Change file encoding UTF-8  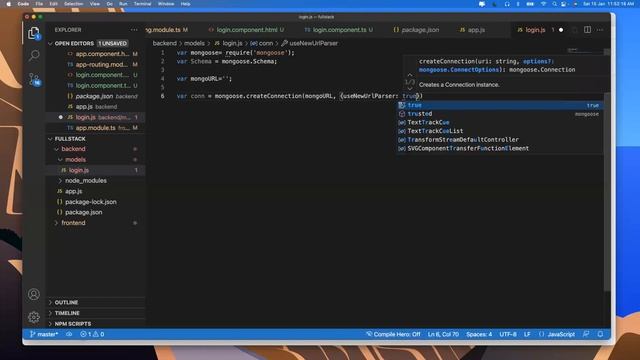point(508,334)
